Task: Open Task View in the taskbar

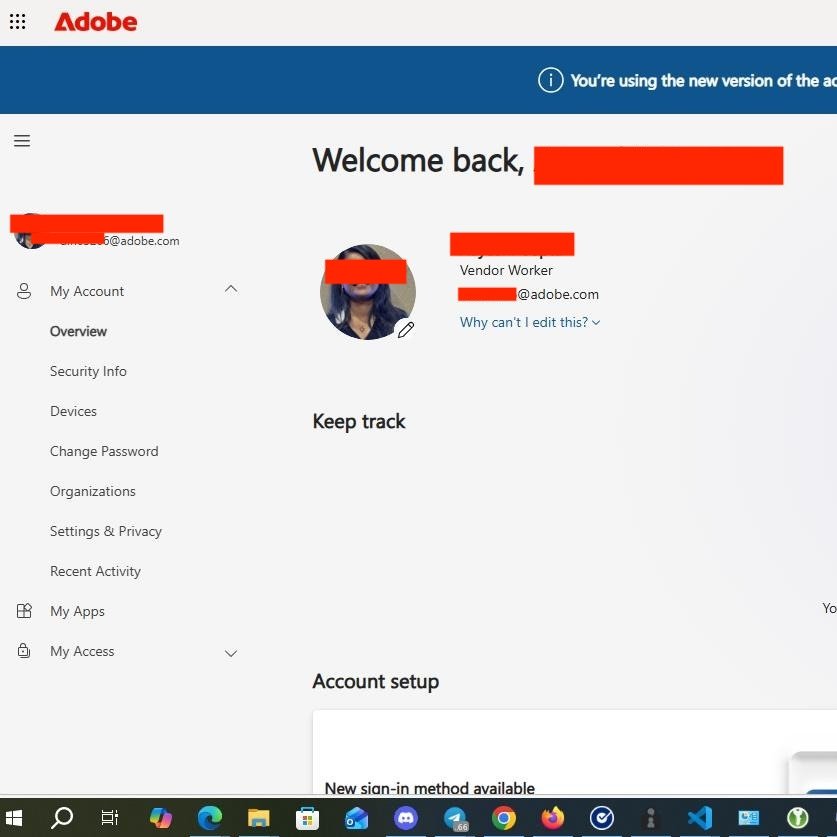Action: click(x=110, y=818)
